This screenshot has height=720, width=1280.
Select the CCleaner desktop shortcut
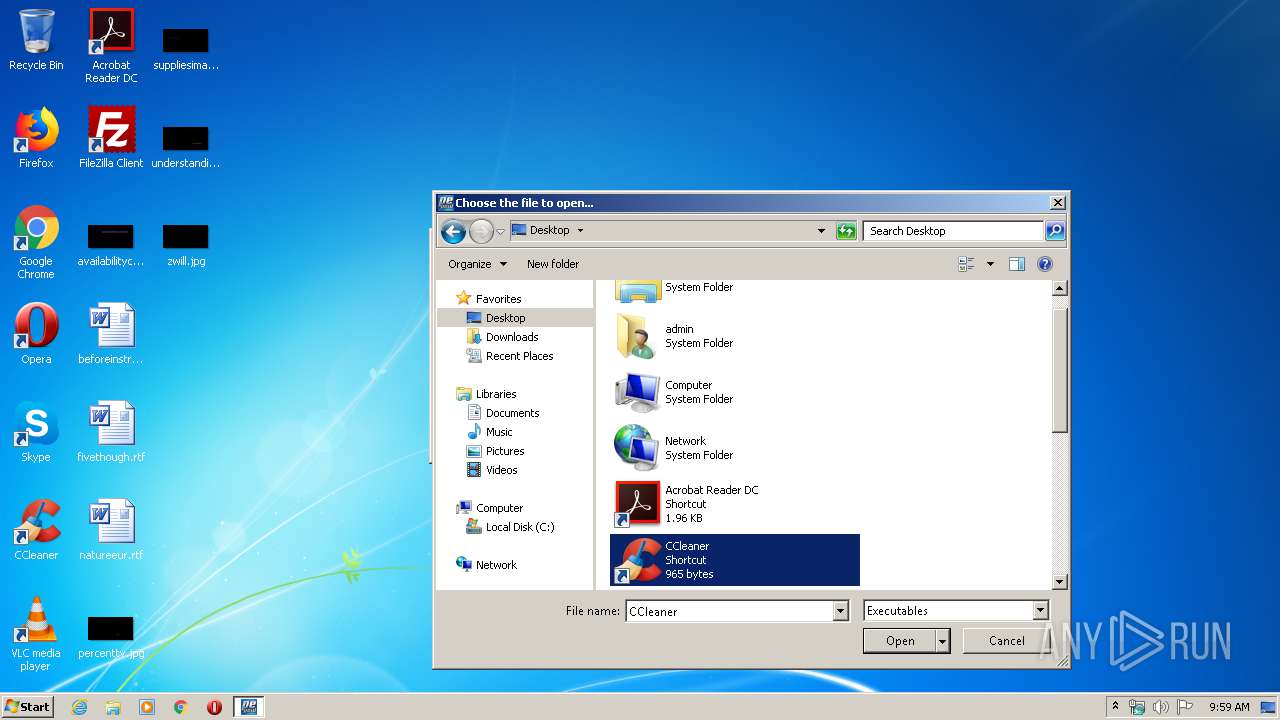(x=36, y=530)
